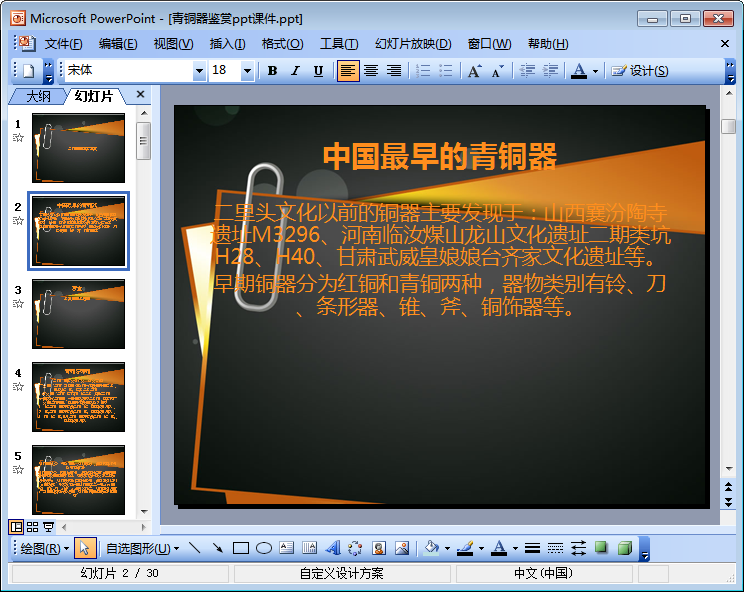This screenshot has height=592, width=744.
Task: Open the 格式(O) menu
Action: (x=282, y=44)
